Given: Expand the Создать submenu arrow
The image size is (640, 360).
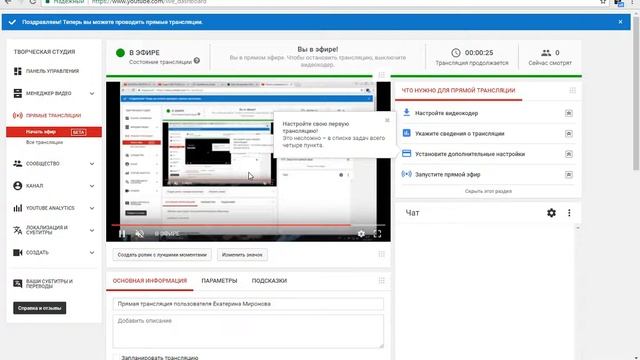Looking at the screenshot, I should 92,253.
